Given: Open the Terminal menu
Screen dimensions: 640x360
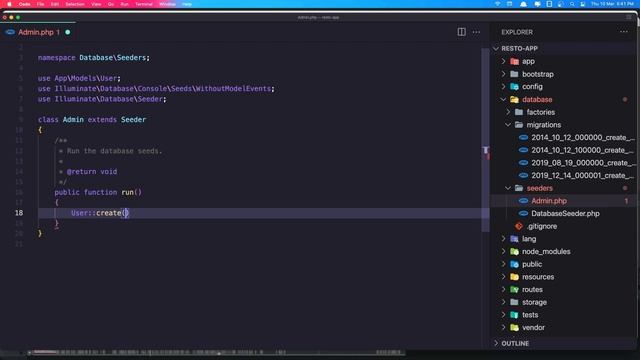Looking at the screenshot, I should point(144,4).
